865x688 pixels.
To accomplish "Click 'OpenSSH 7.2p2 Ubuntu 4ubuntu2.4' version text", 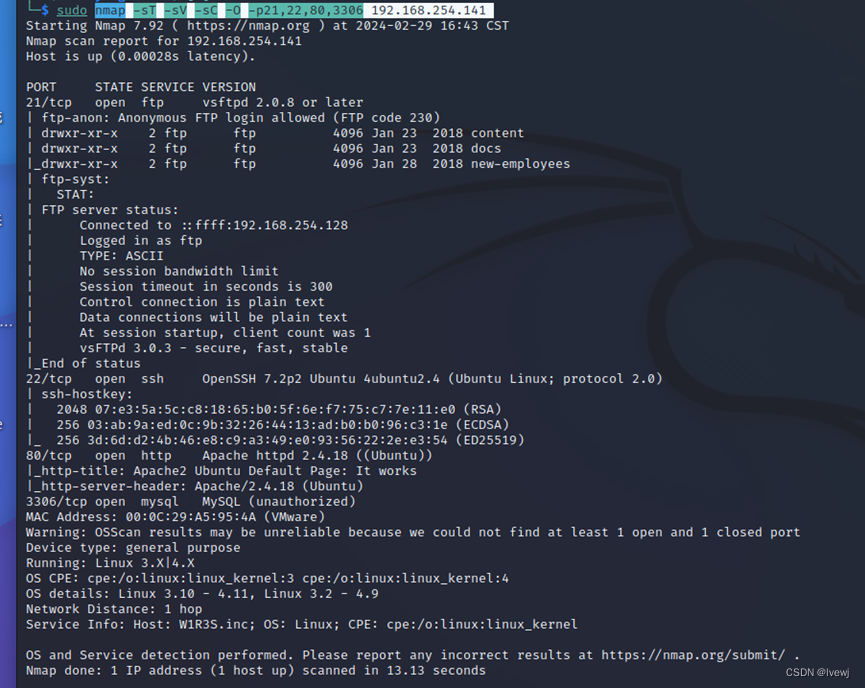I will click(321, 379).
